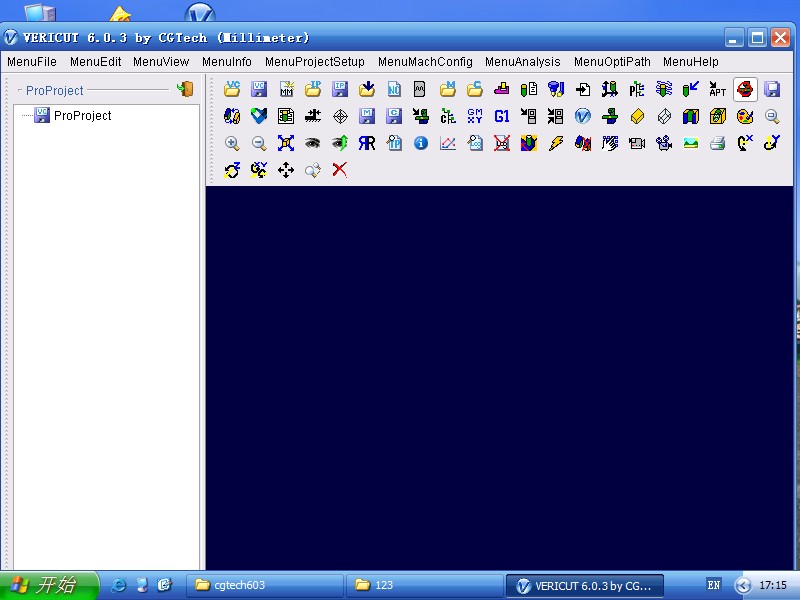The image size is (800, 600).
Task: Click the zoom in magnifier icon
Action: click(232, 143)
